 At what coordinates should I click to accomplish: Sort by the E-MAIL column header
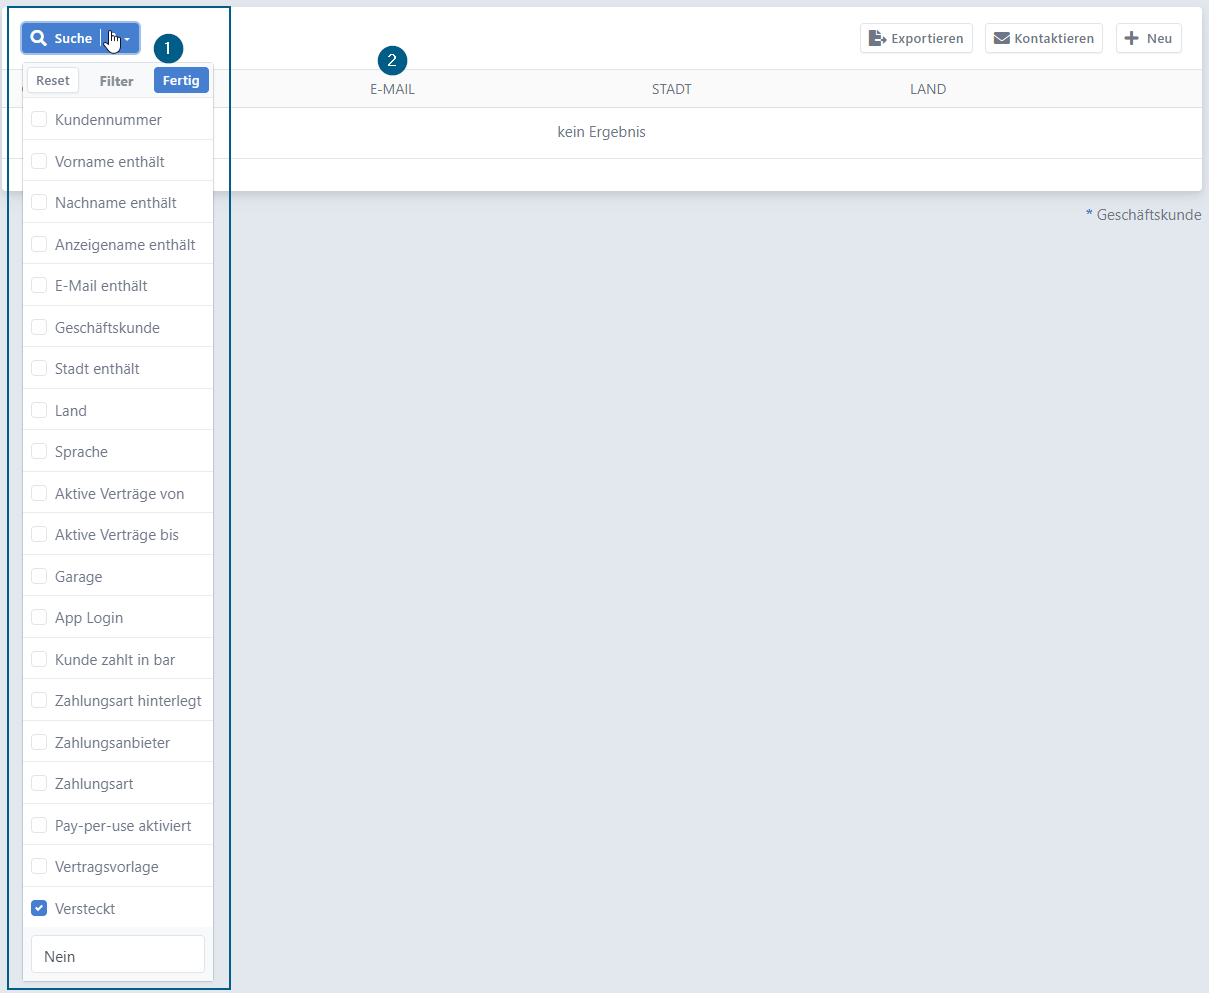tap(392, 89)
